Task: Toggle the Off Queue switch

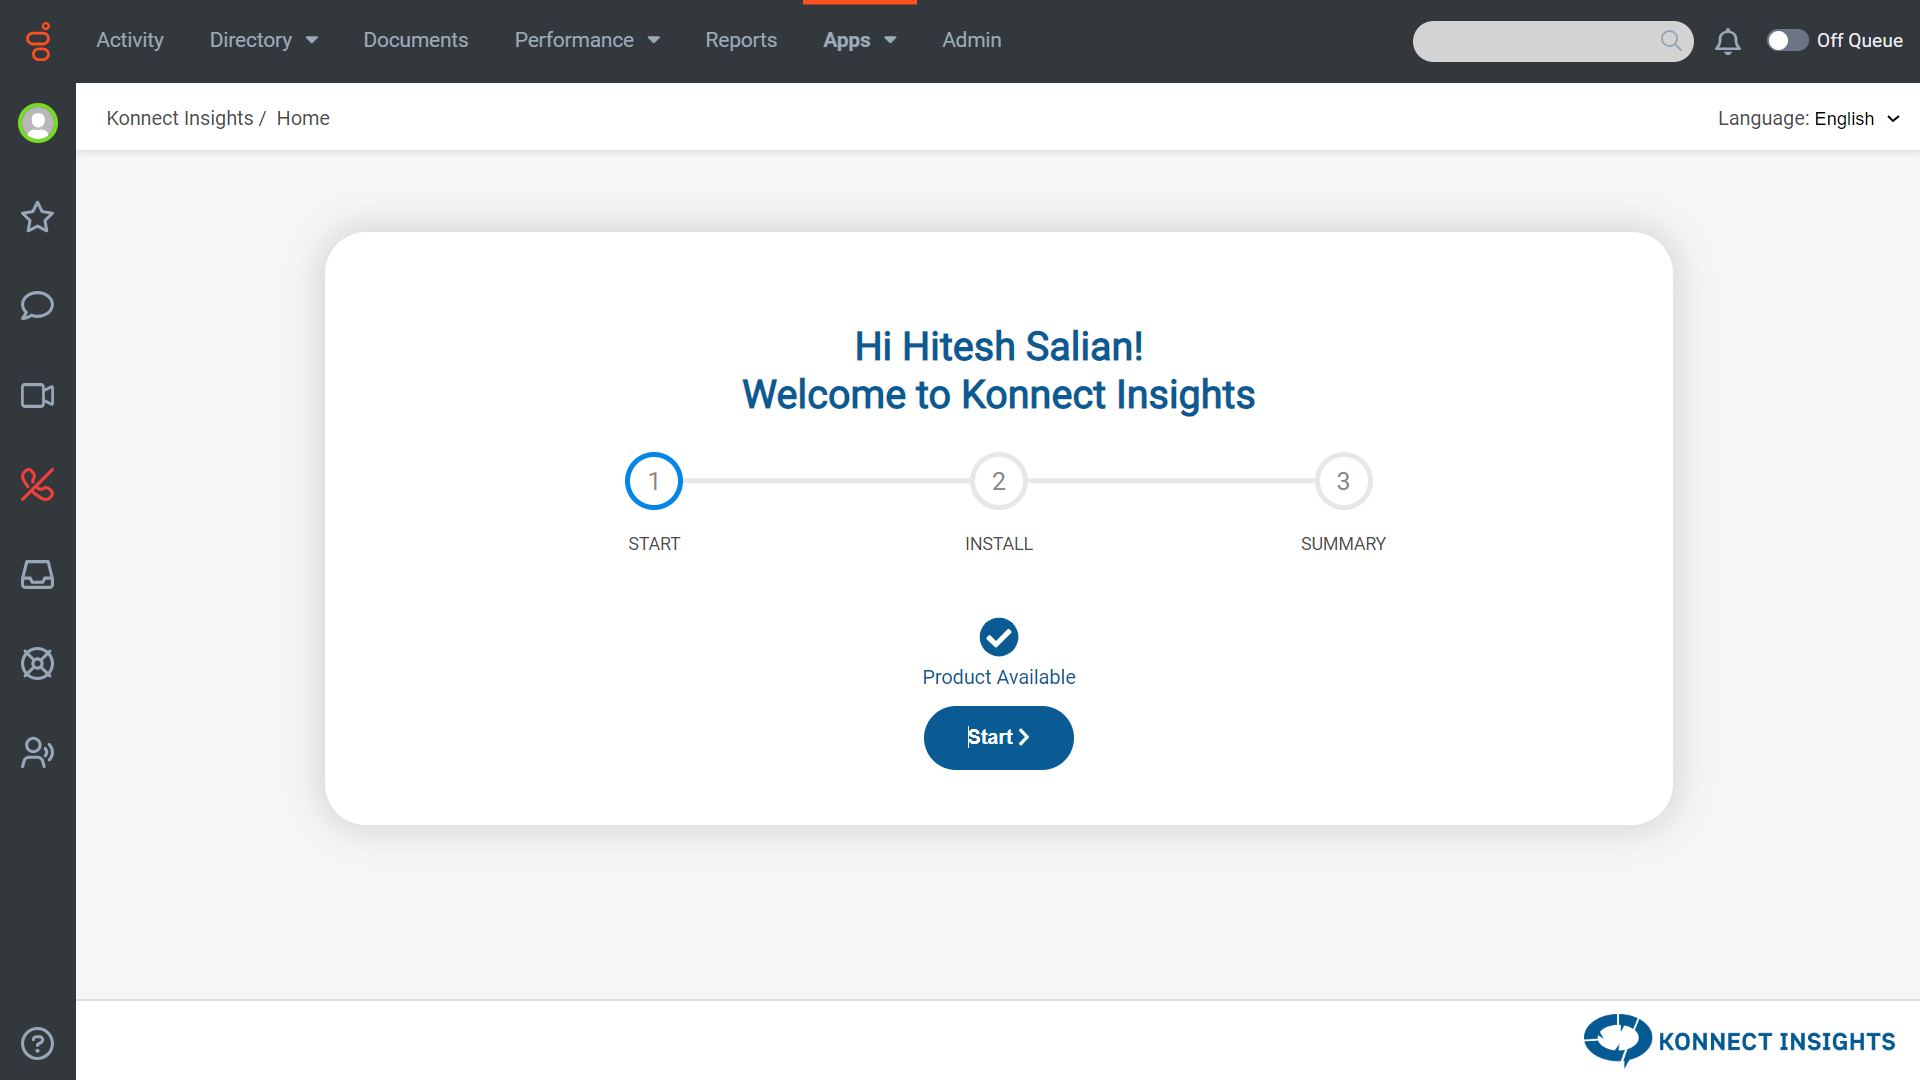Action: (x=1787, y=40)
